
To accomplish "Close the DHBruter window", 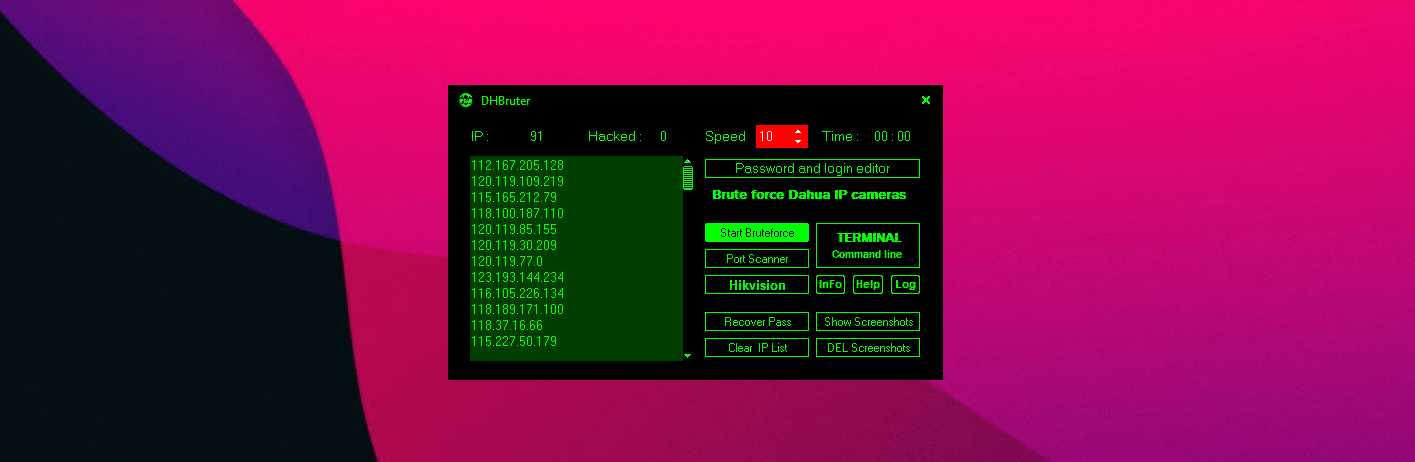I will coord(925,100).
